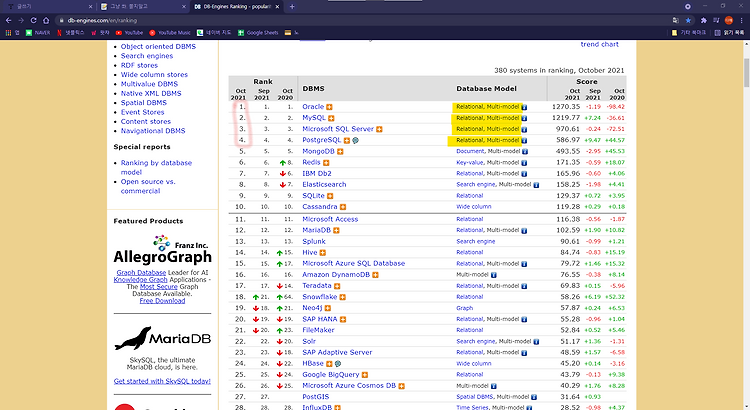Click the orange plus icon beside MySQL
The image size is (750, 410).
pyautogui.click(x=331, y=118)
